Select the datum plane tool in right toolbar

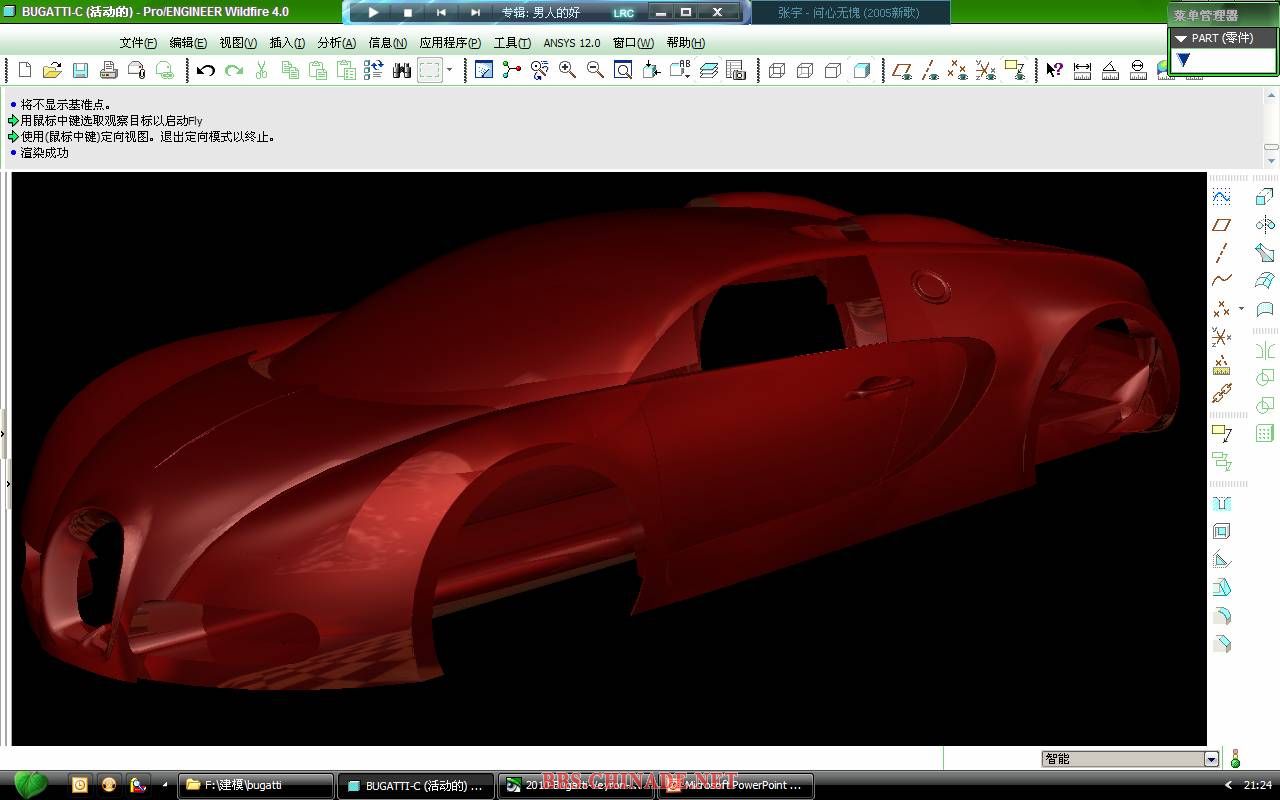1221,225
